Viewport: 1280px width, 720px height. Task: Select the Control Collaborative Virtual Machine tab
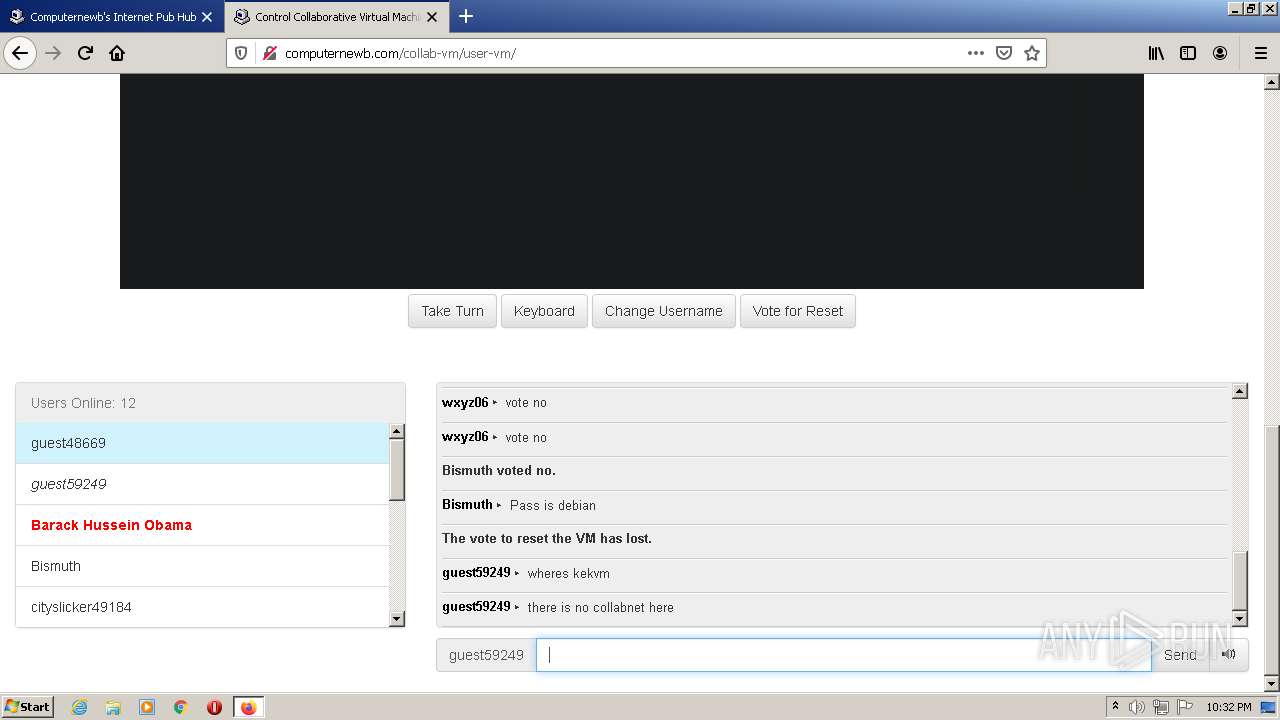coord(337,17)
